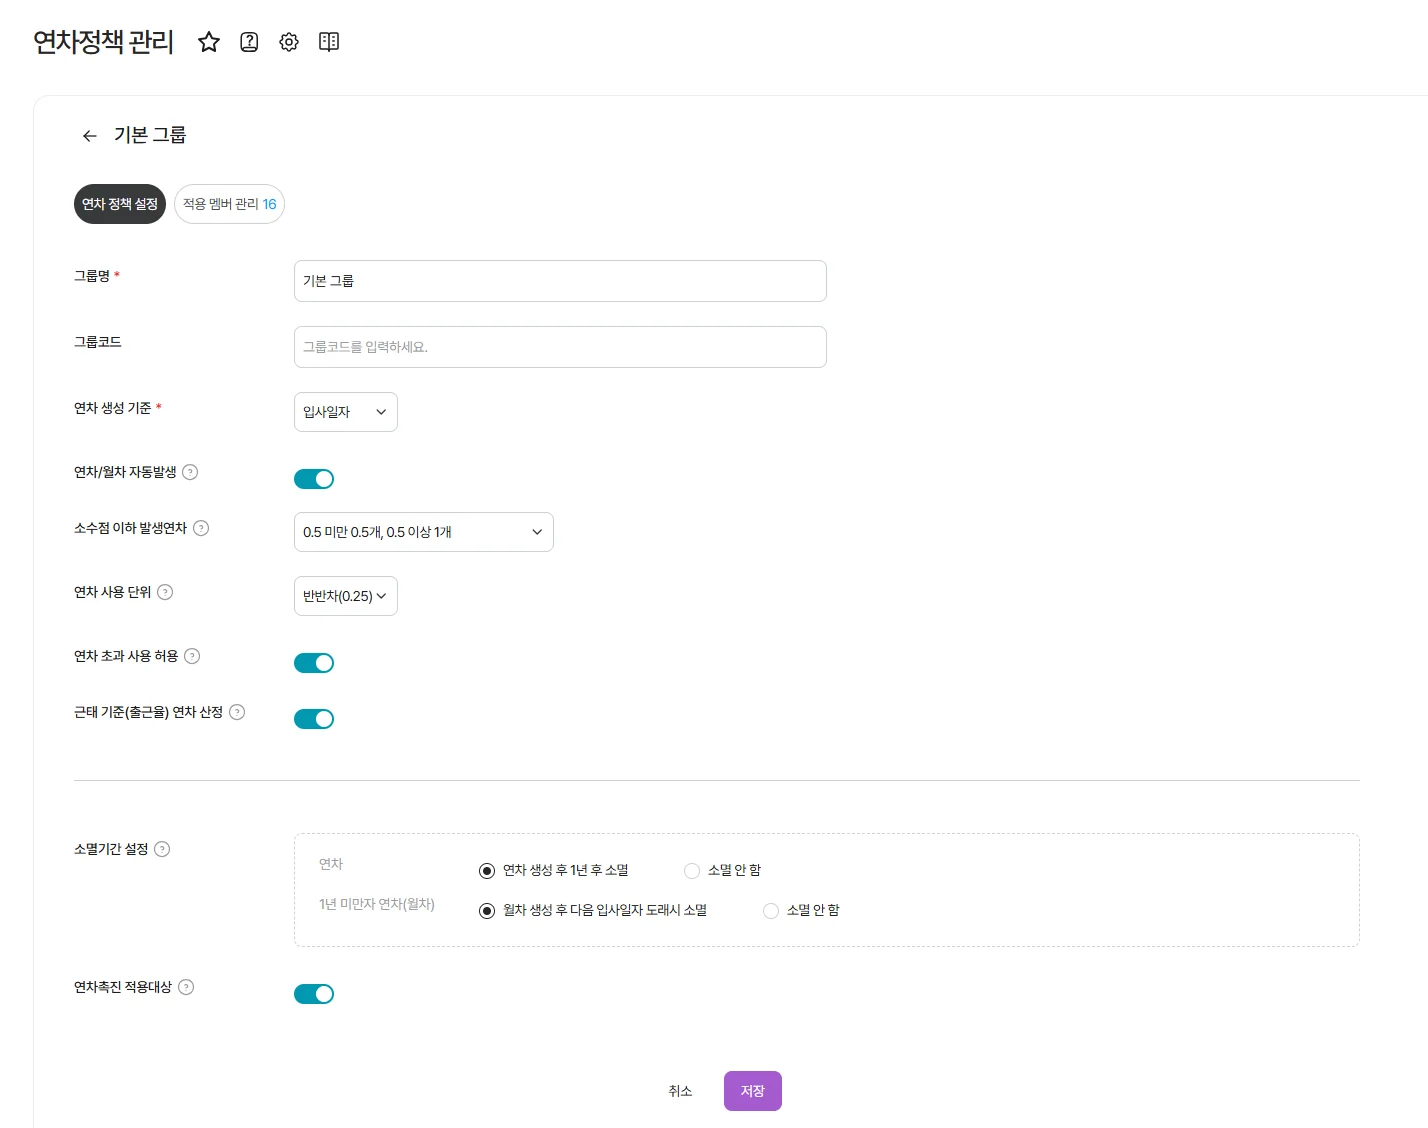Toggle the 연차촉진 적용대상 switch
Screen dimensions: 1428x1128
tap(314, 993)
